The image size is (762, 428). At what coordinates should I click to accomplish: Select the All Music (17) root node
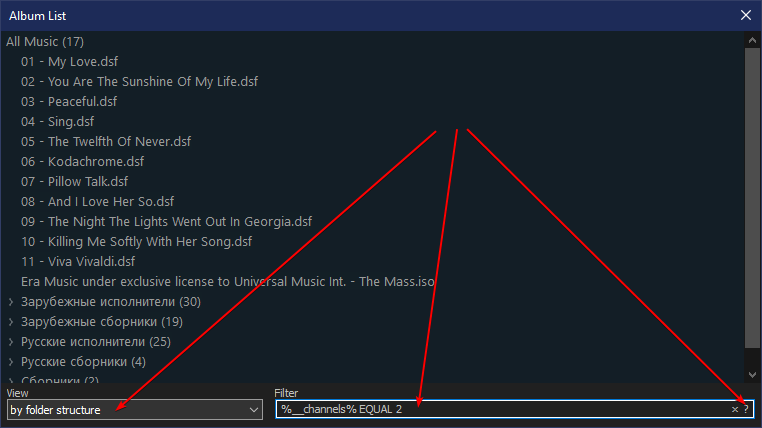click(x=45, y=42)
